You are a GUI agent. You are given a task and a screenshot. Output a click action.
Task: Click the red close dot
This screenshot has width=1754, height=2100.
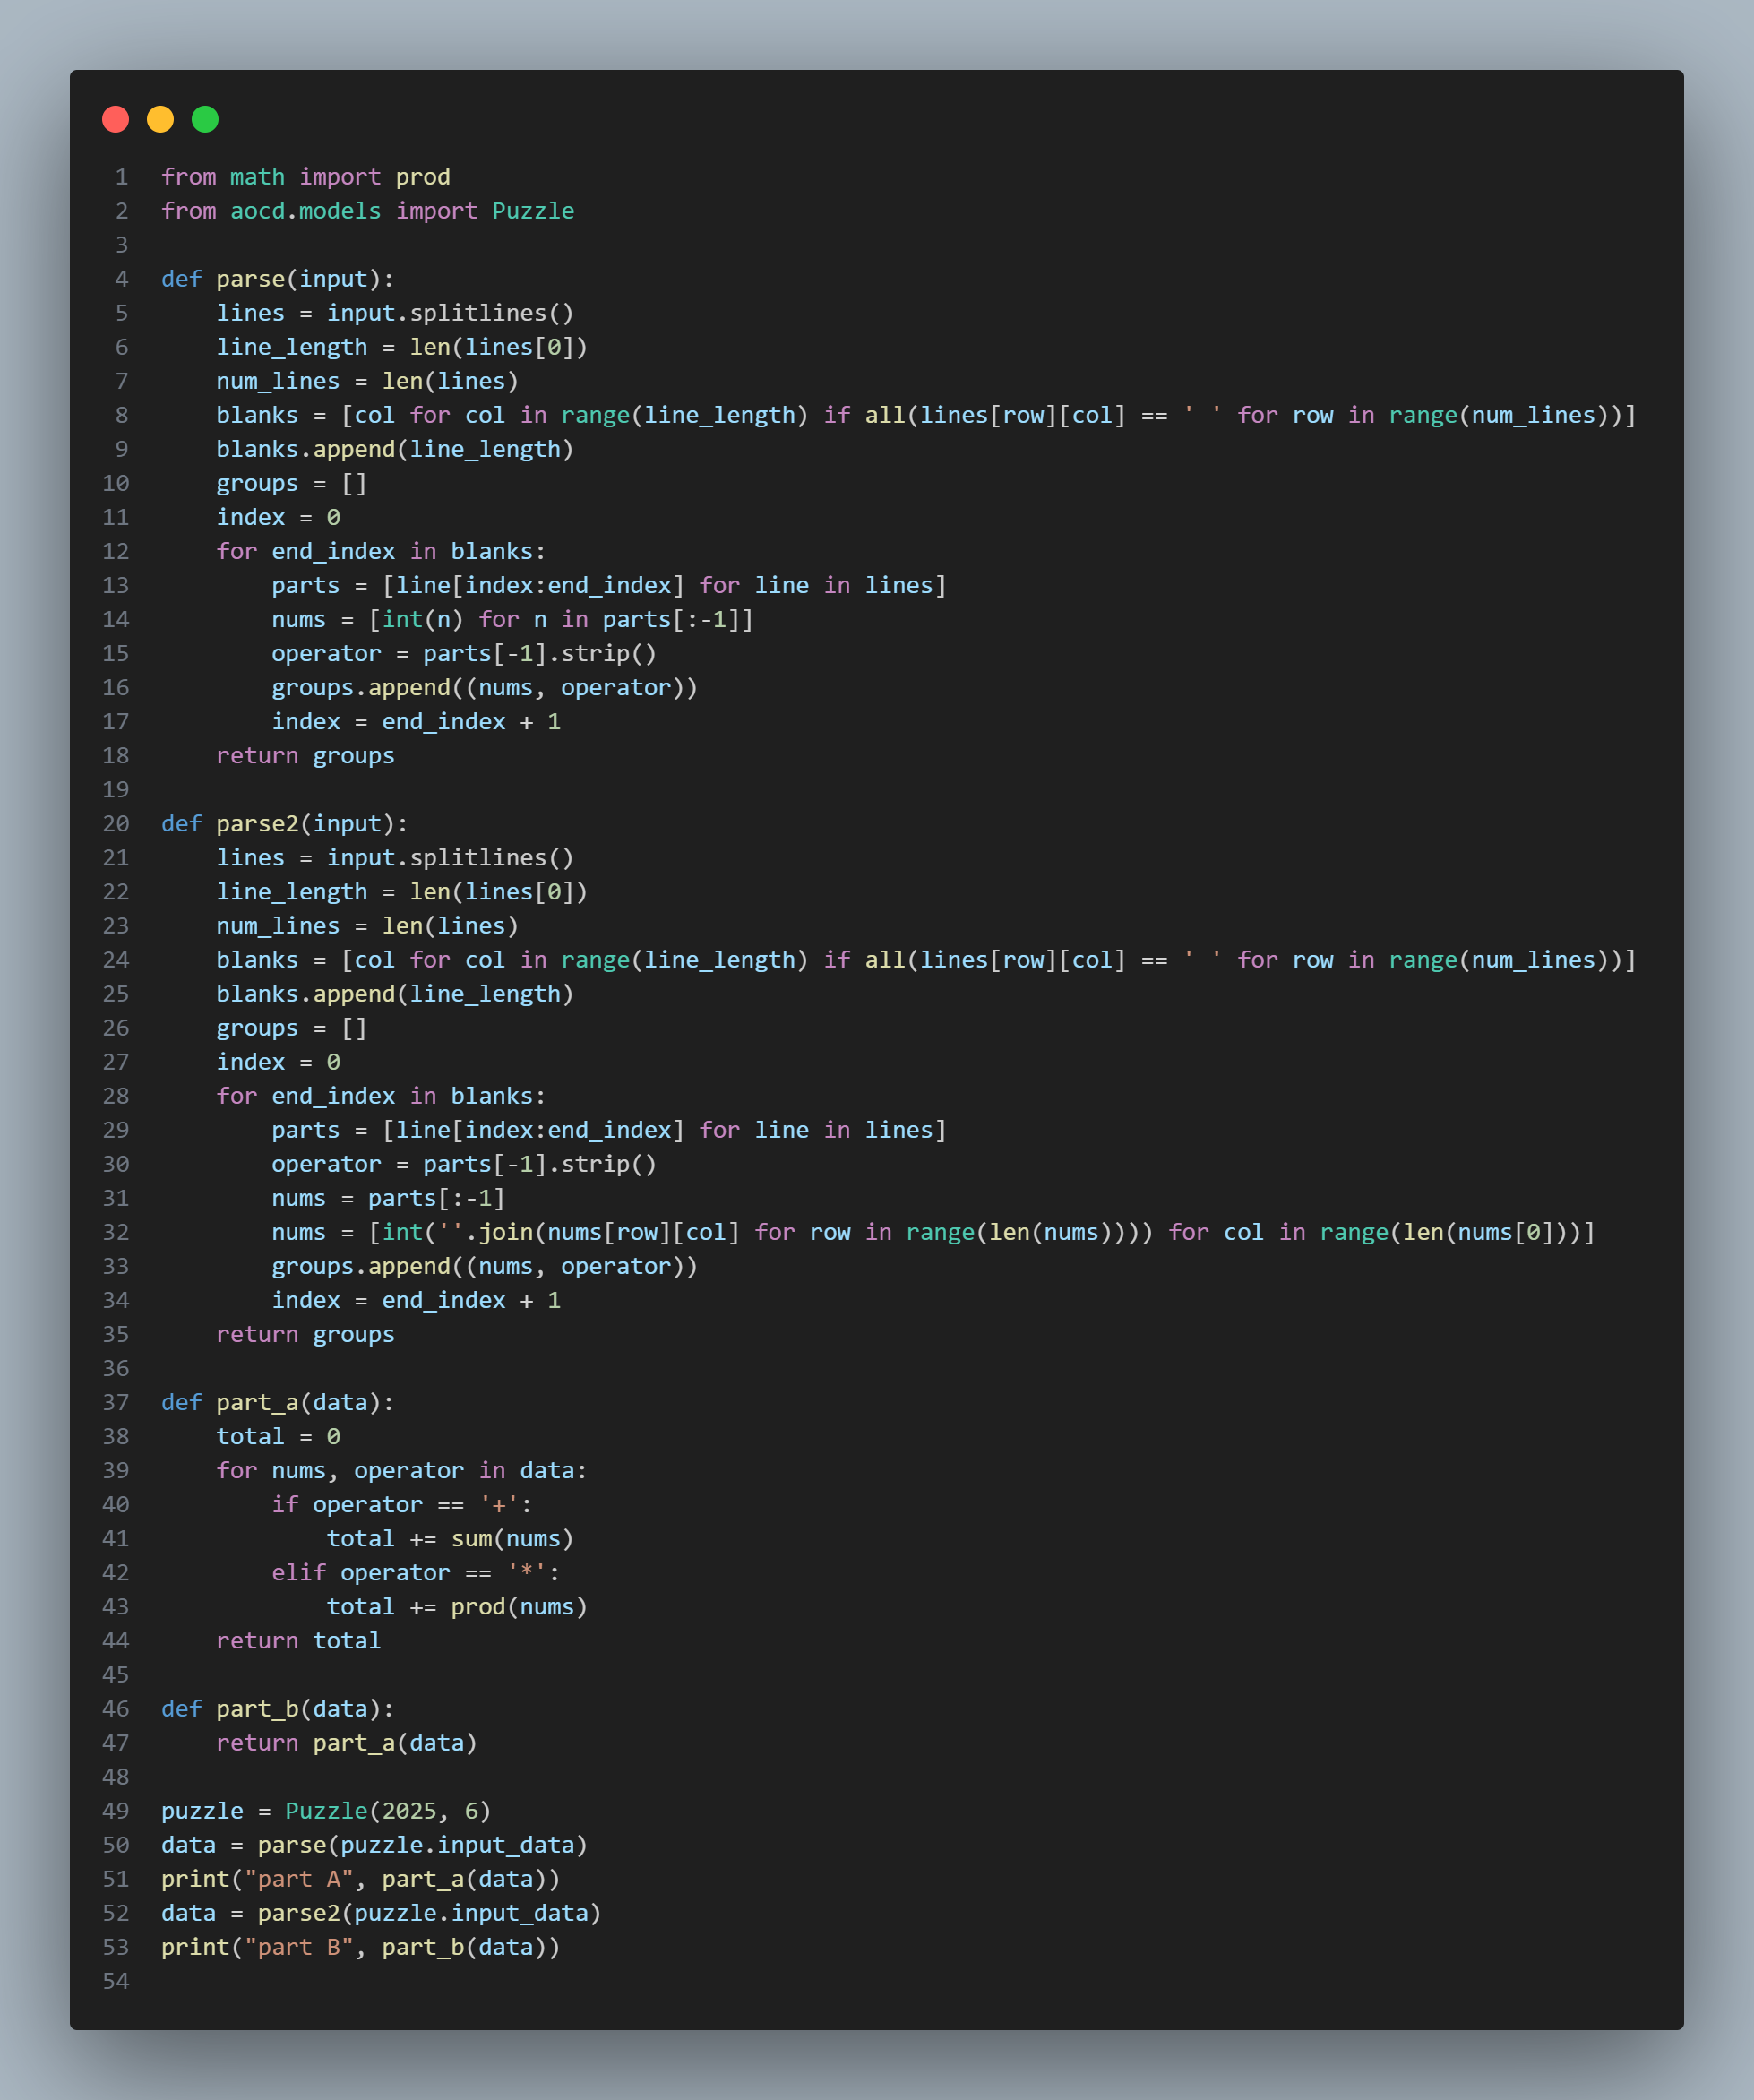click(x=116, y=120)
